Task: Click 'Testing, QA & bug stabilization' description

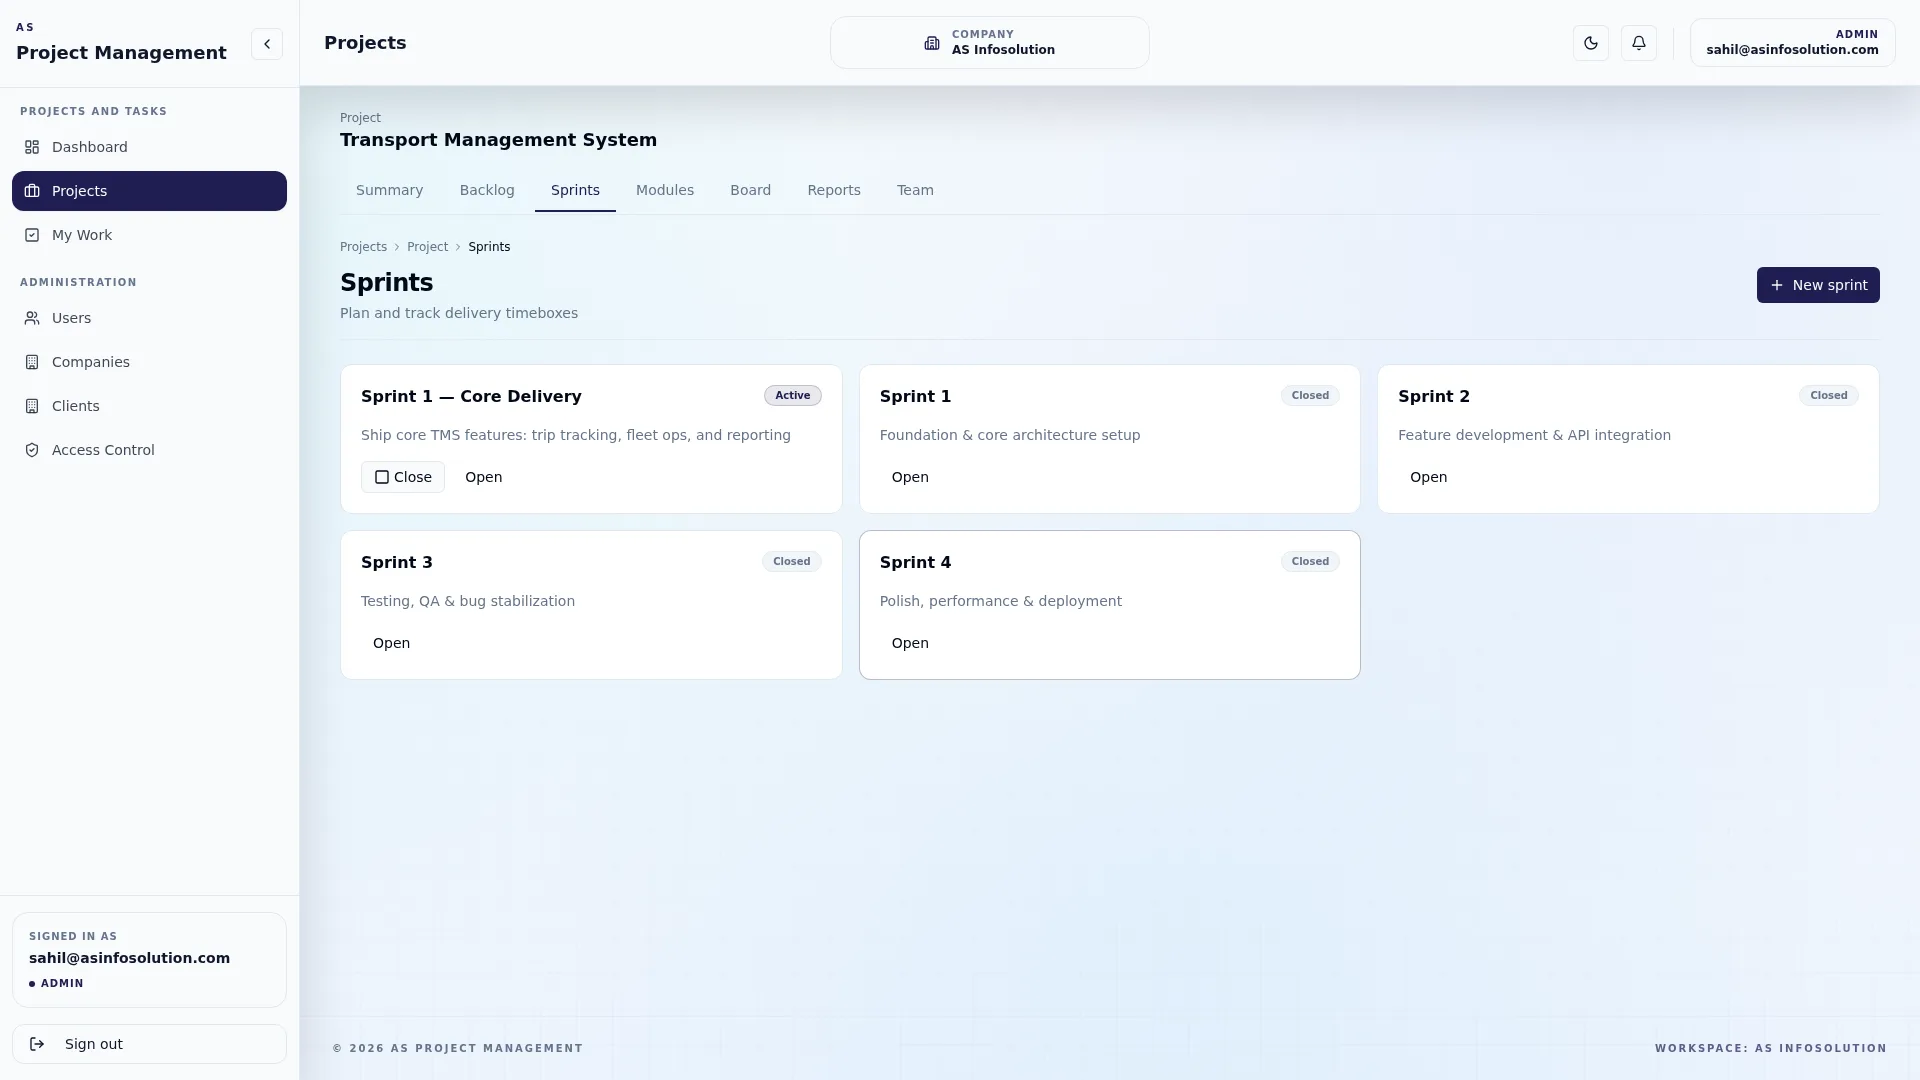Action: point(468,601)
